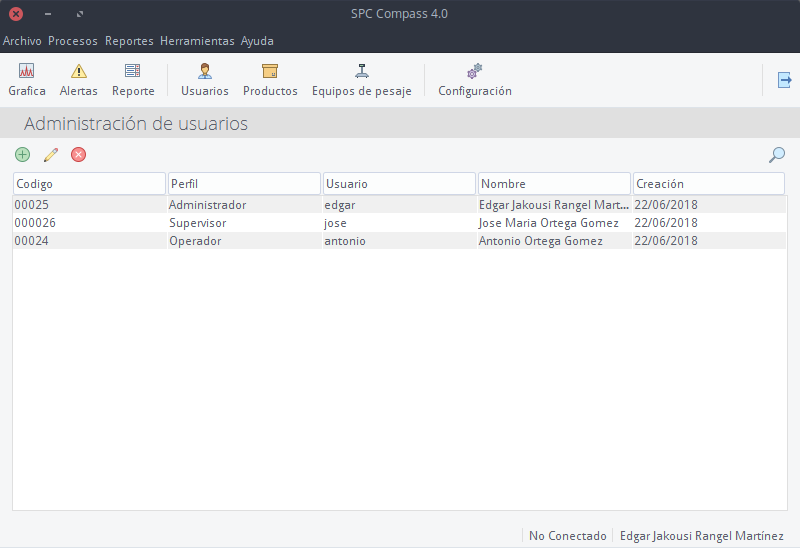Click creation date in jose's row
Screen dimensions: 800x548
[x=710, y=223]
